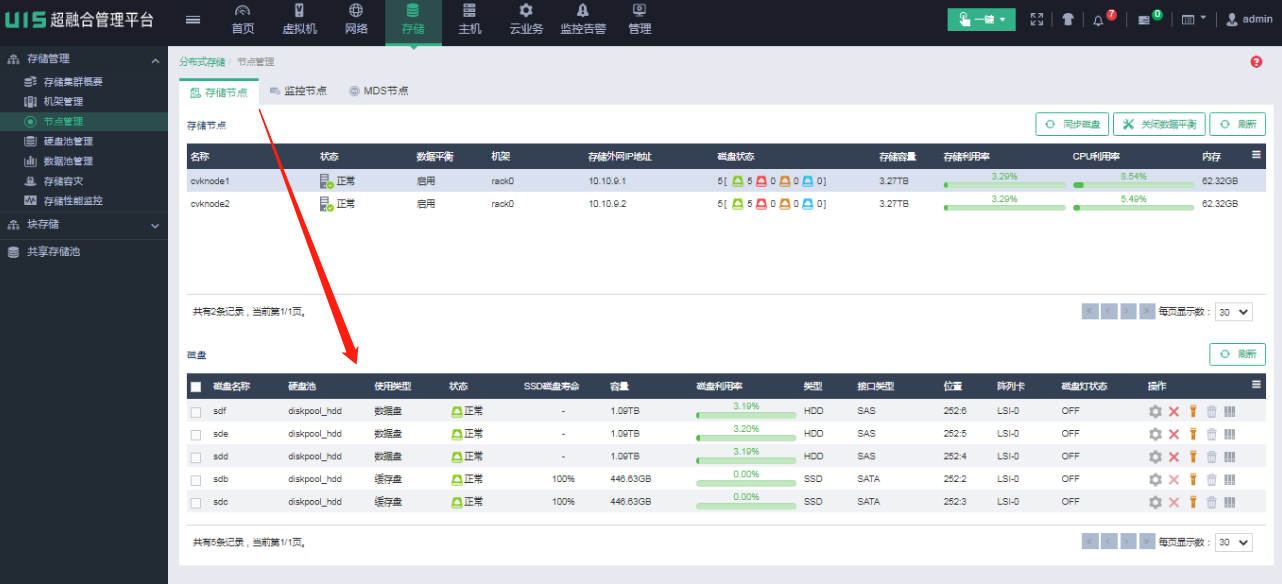The width and height of the screenshot is (1282, 584).
Task: Tick the checkbox for disk sdc
Action: coord(196,503)
